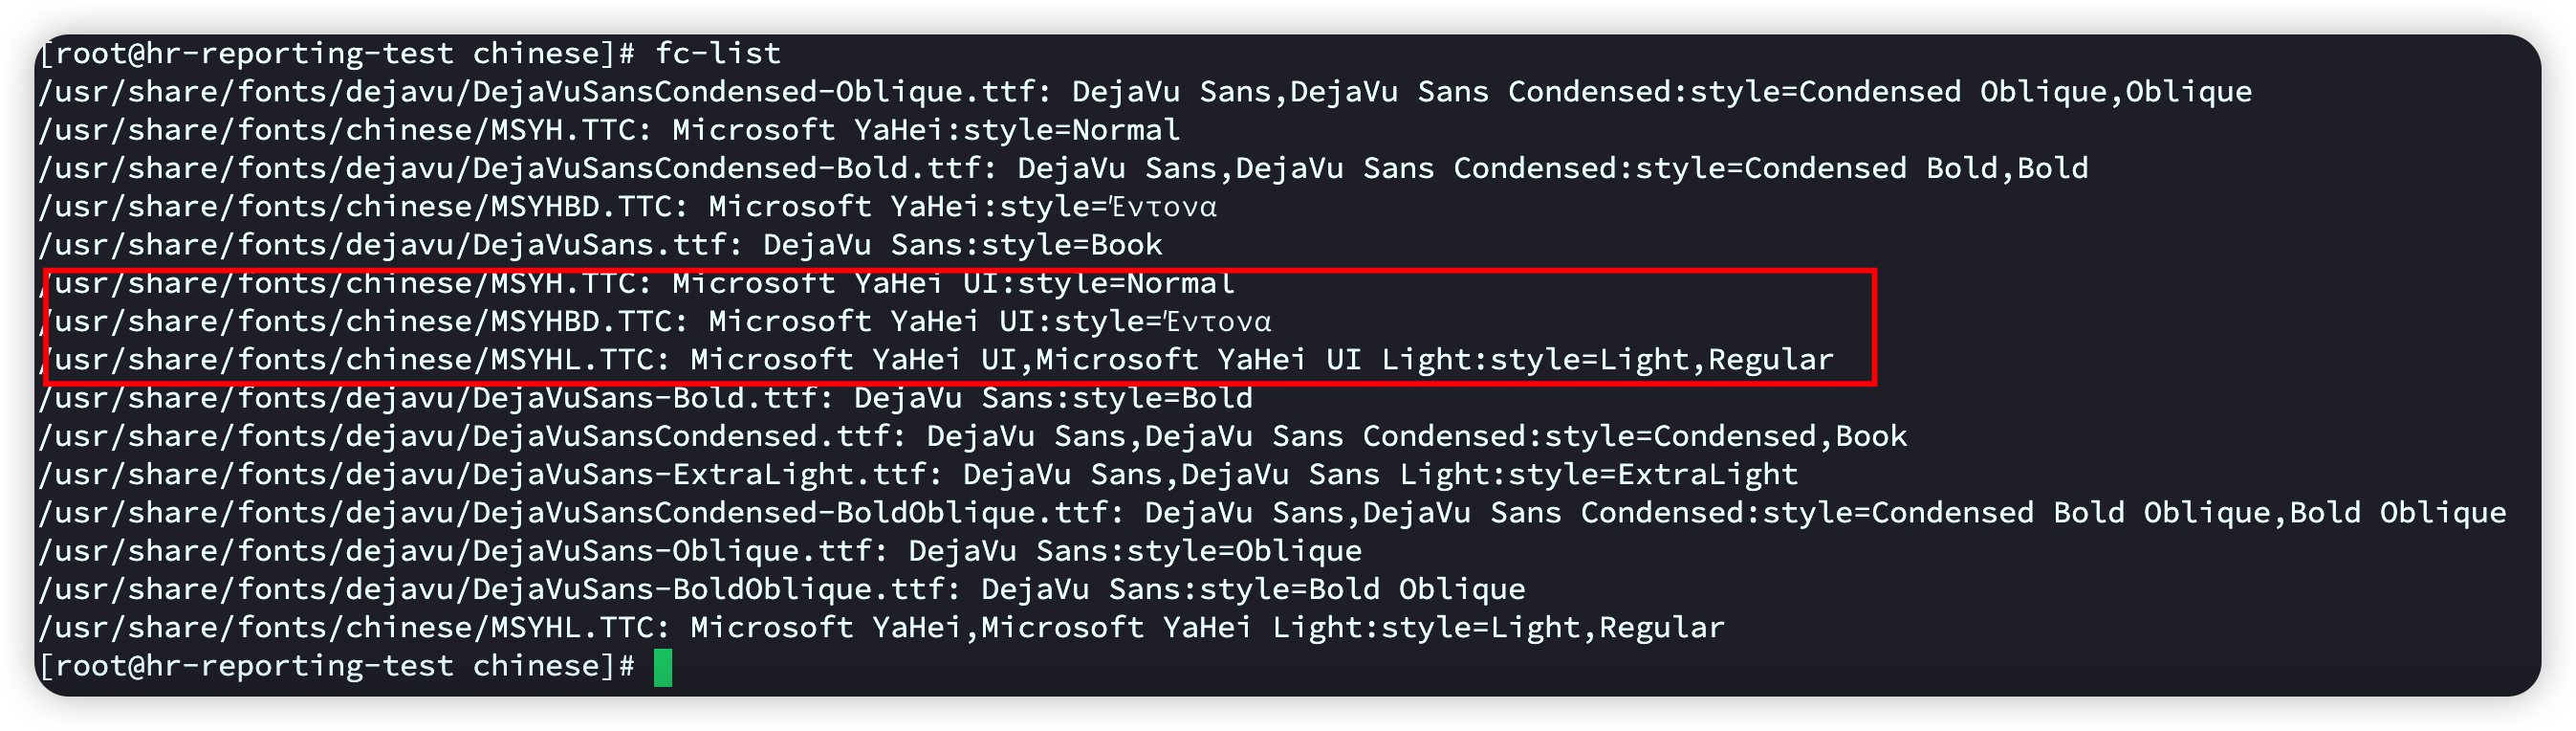Screen dimensions: 2576x731
Task: Click the DejaVuSansCondensed-Bold.ttf output line
Action: point(1063,168)
